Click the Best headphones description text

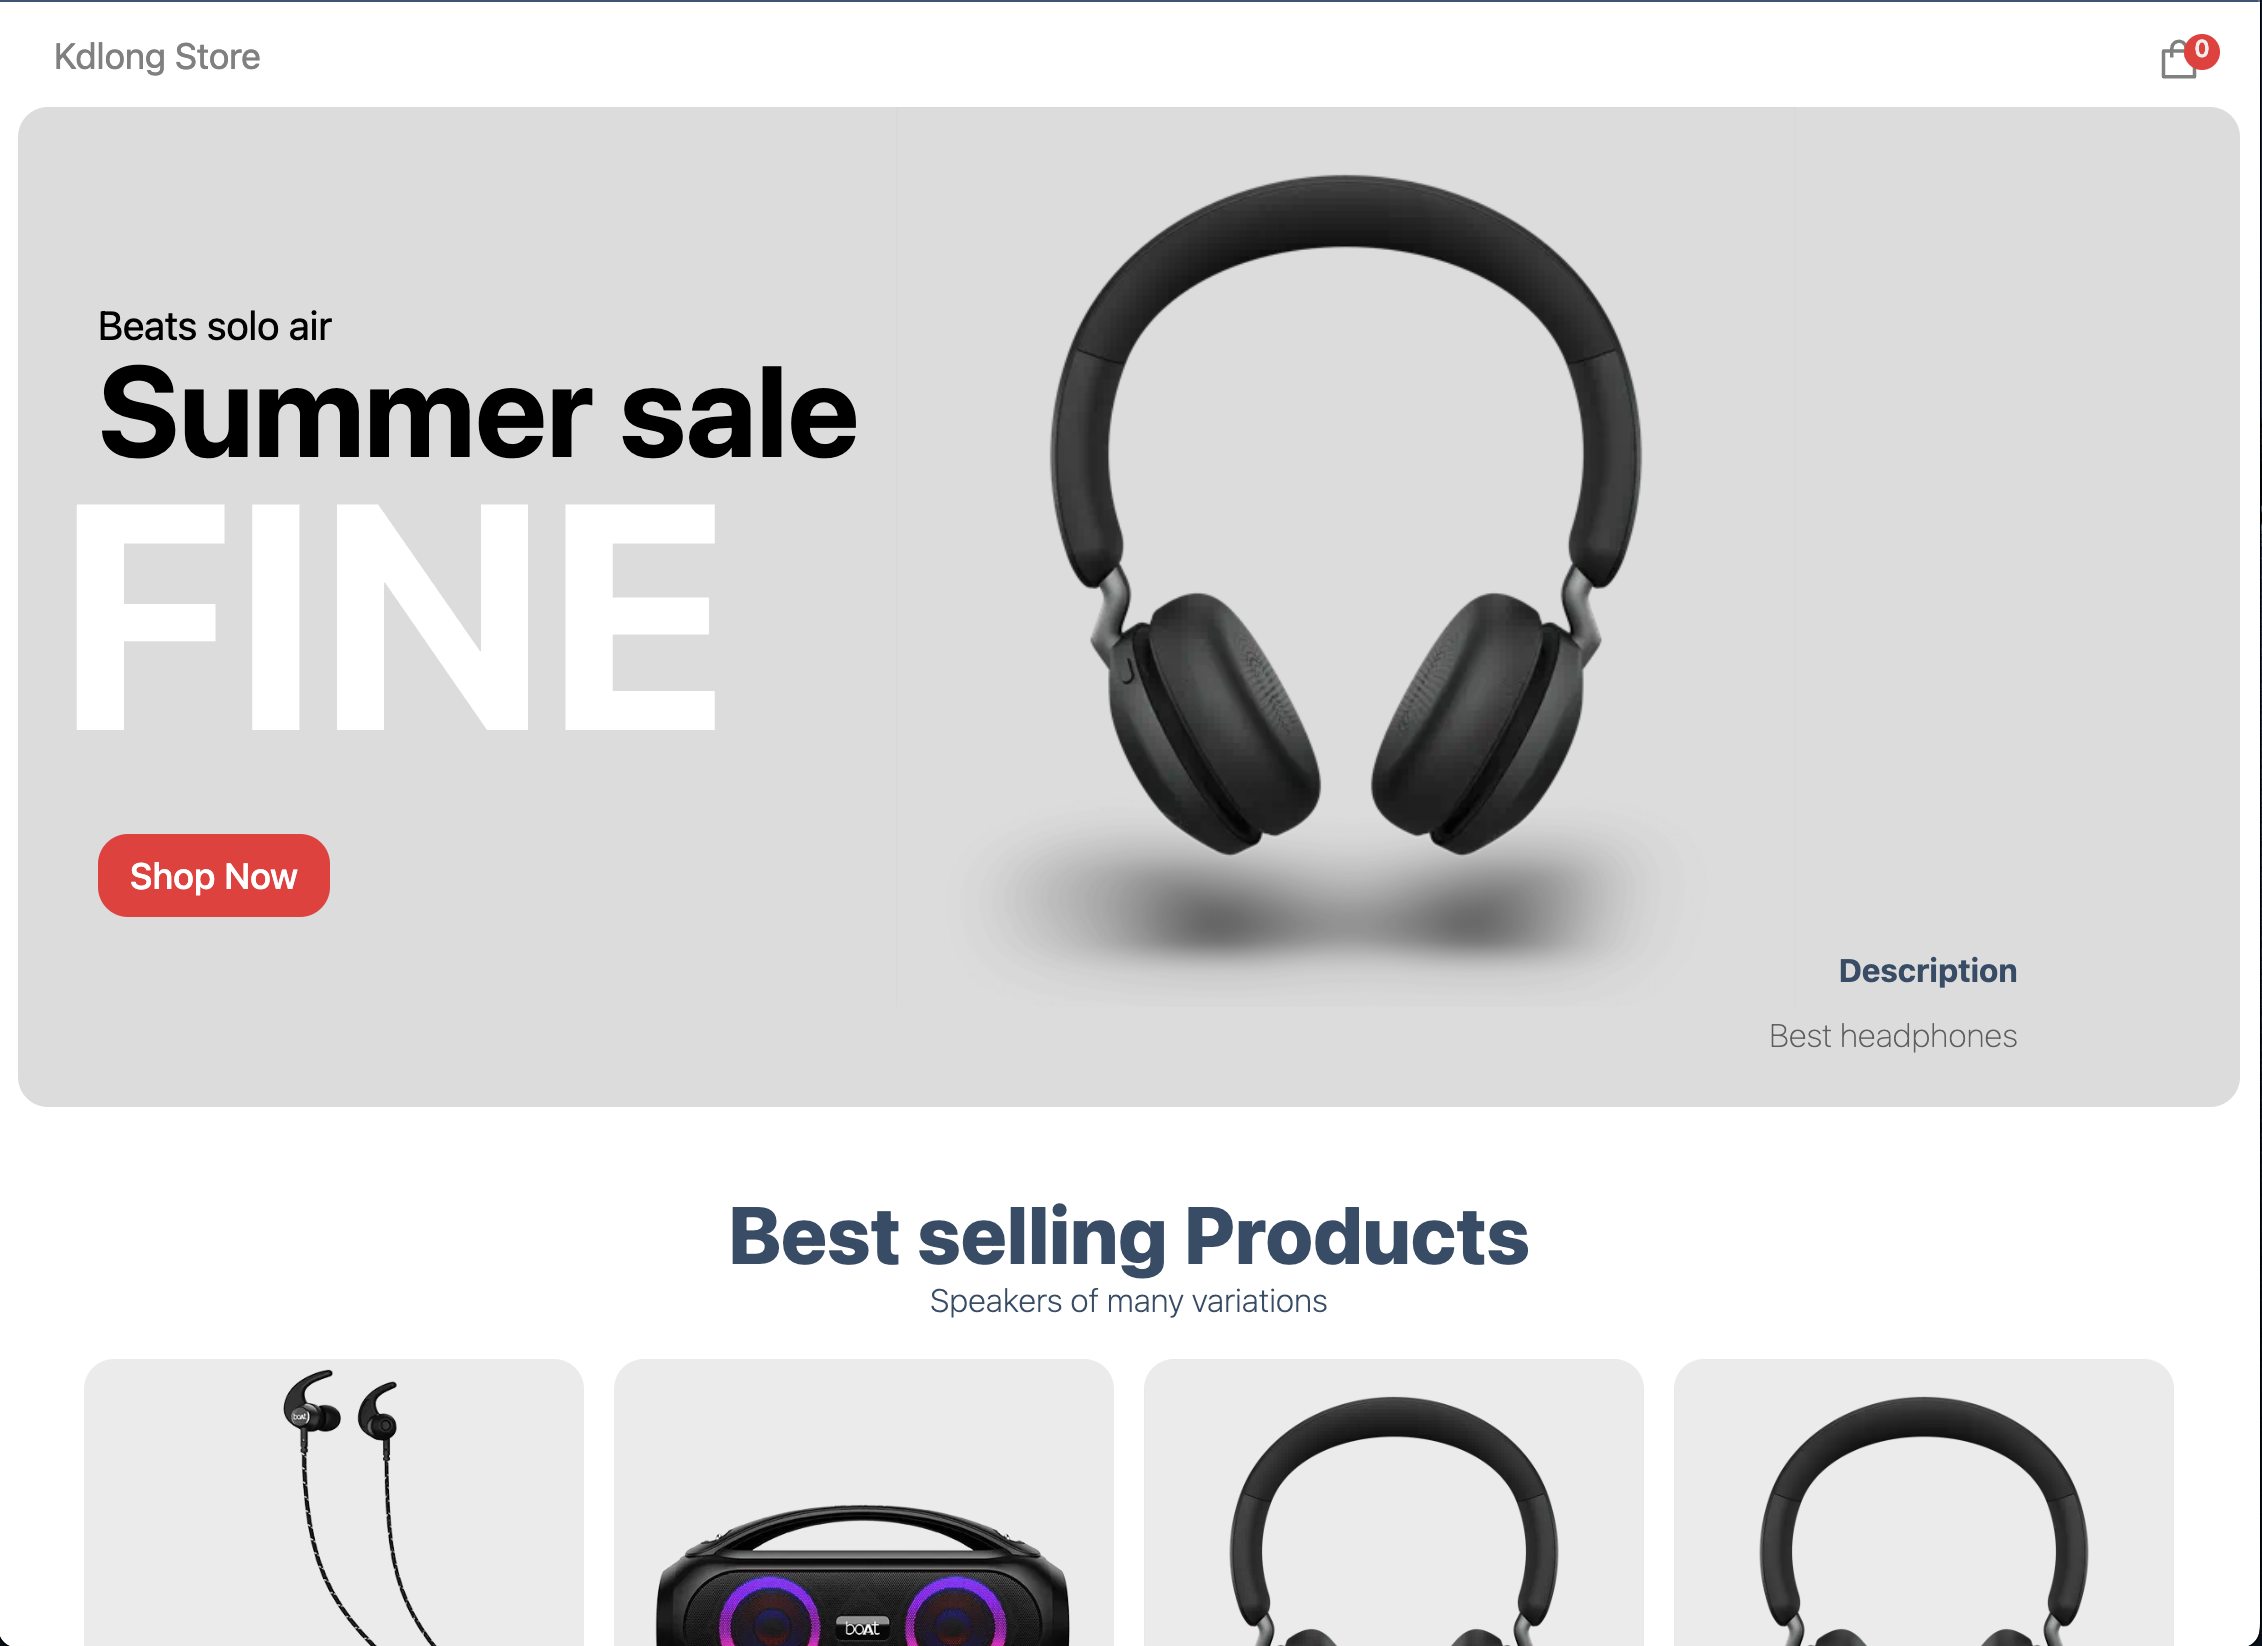tap(1892, 1036)
